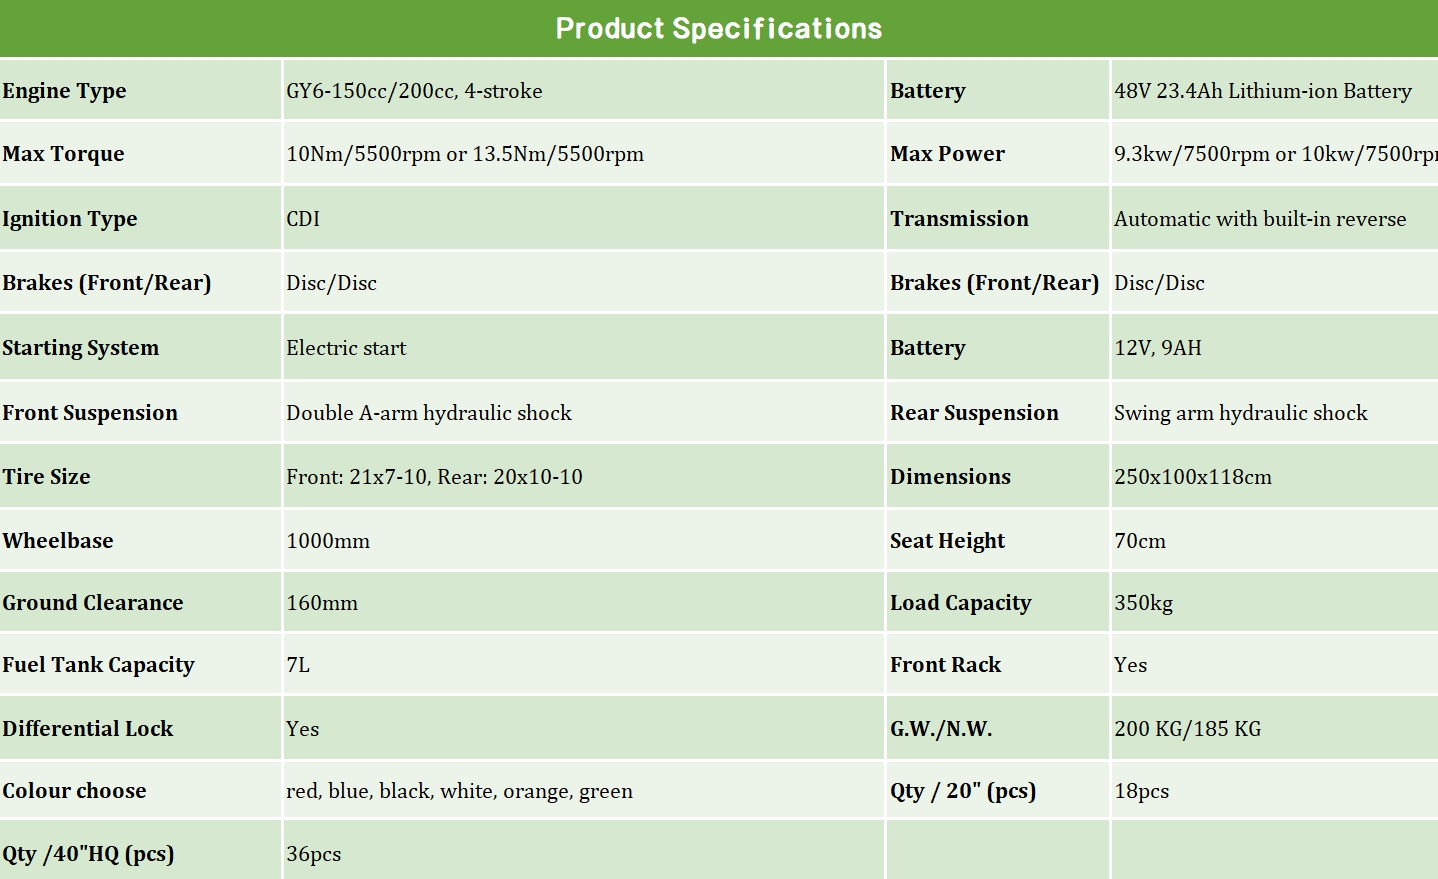1438x879 pixels.
Task: Click the GY6-150cc/200cc, 4-stroke value
Action: 414,91
